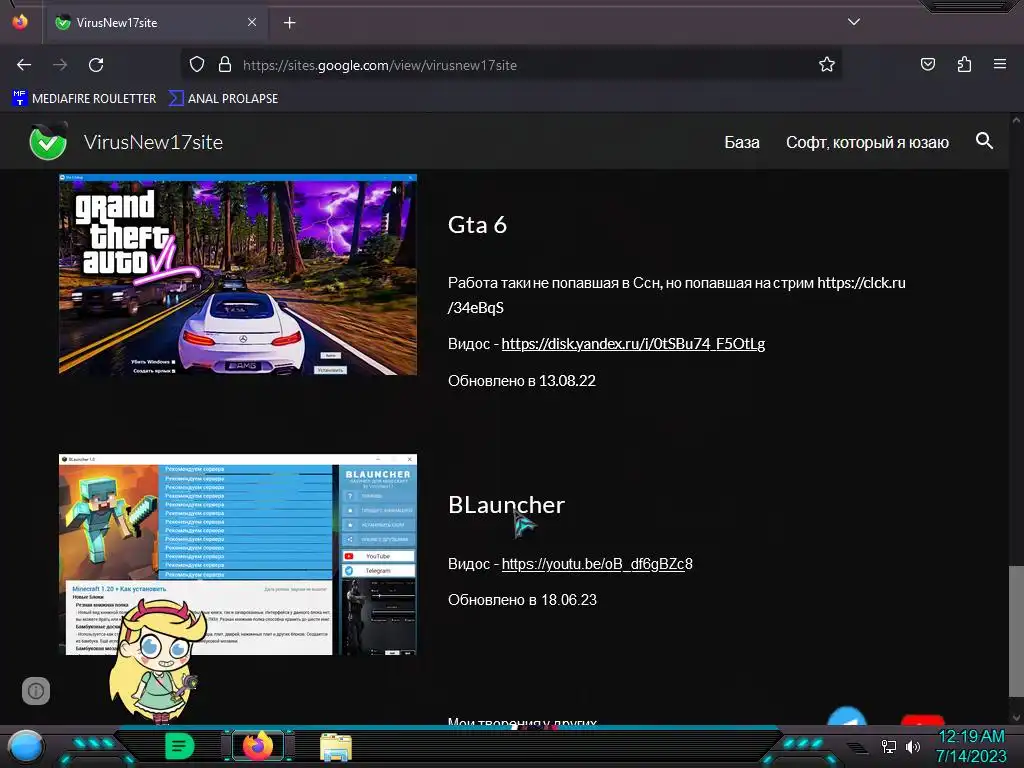1024x768 pixels.
Task: Open the tracking protection shield icon
Action: pyautogui.click(x=197, y=64)
